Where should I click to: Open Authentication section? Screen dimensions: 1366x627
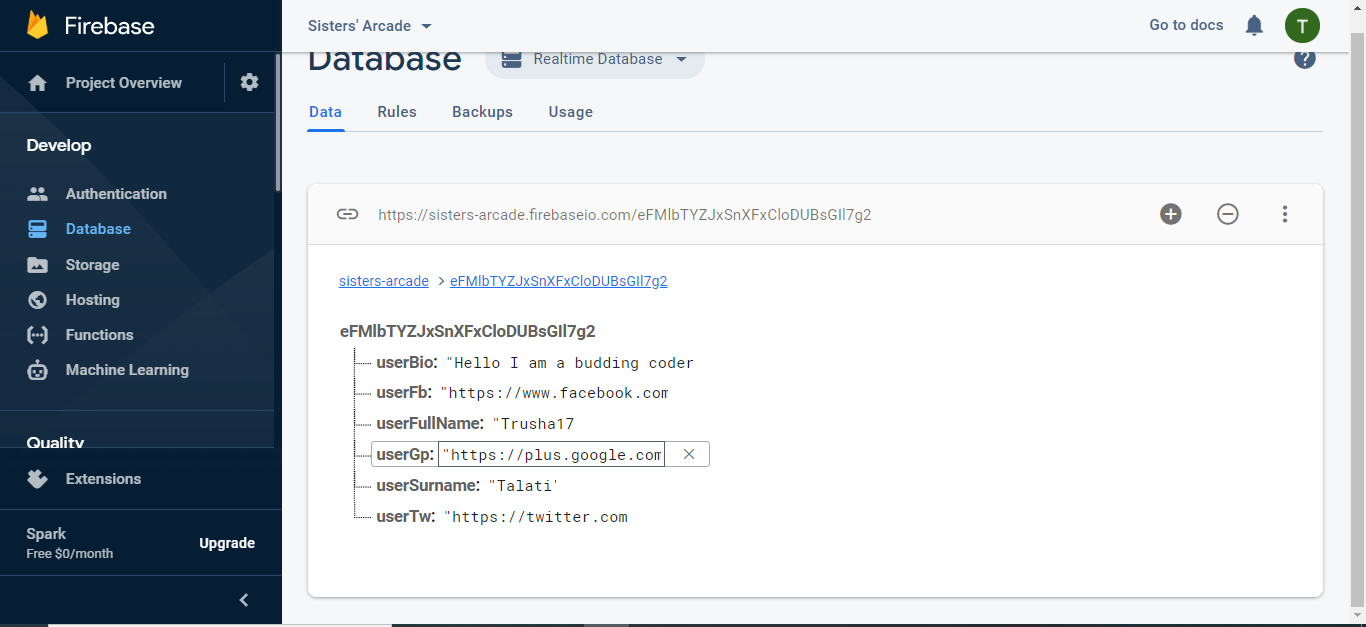tap(116, 194)
